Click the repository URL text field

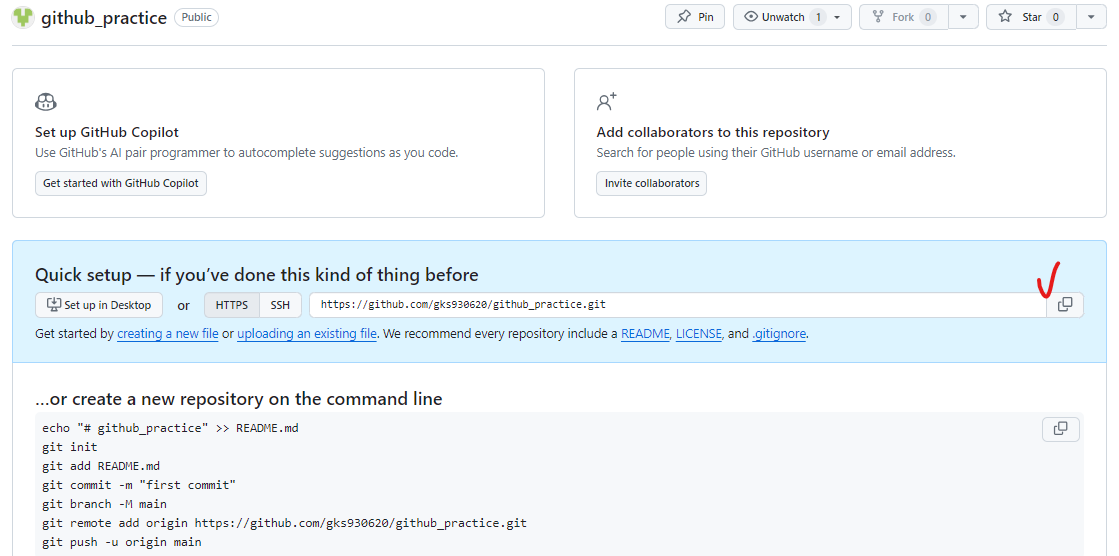[677, 305]
